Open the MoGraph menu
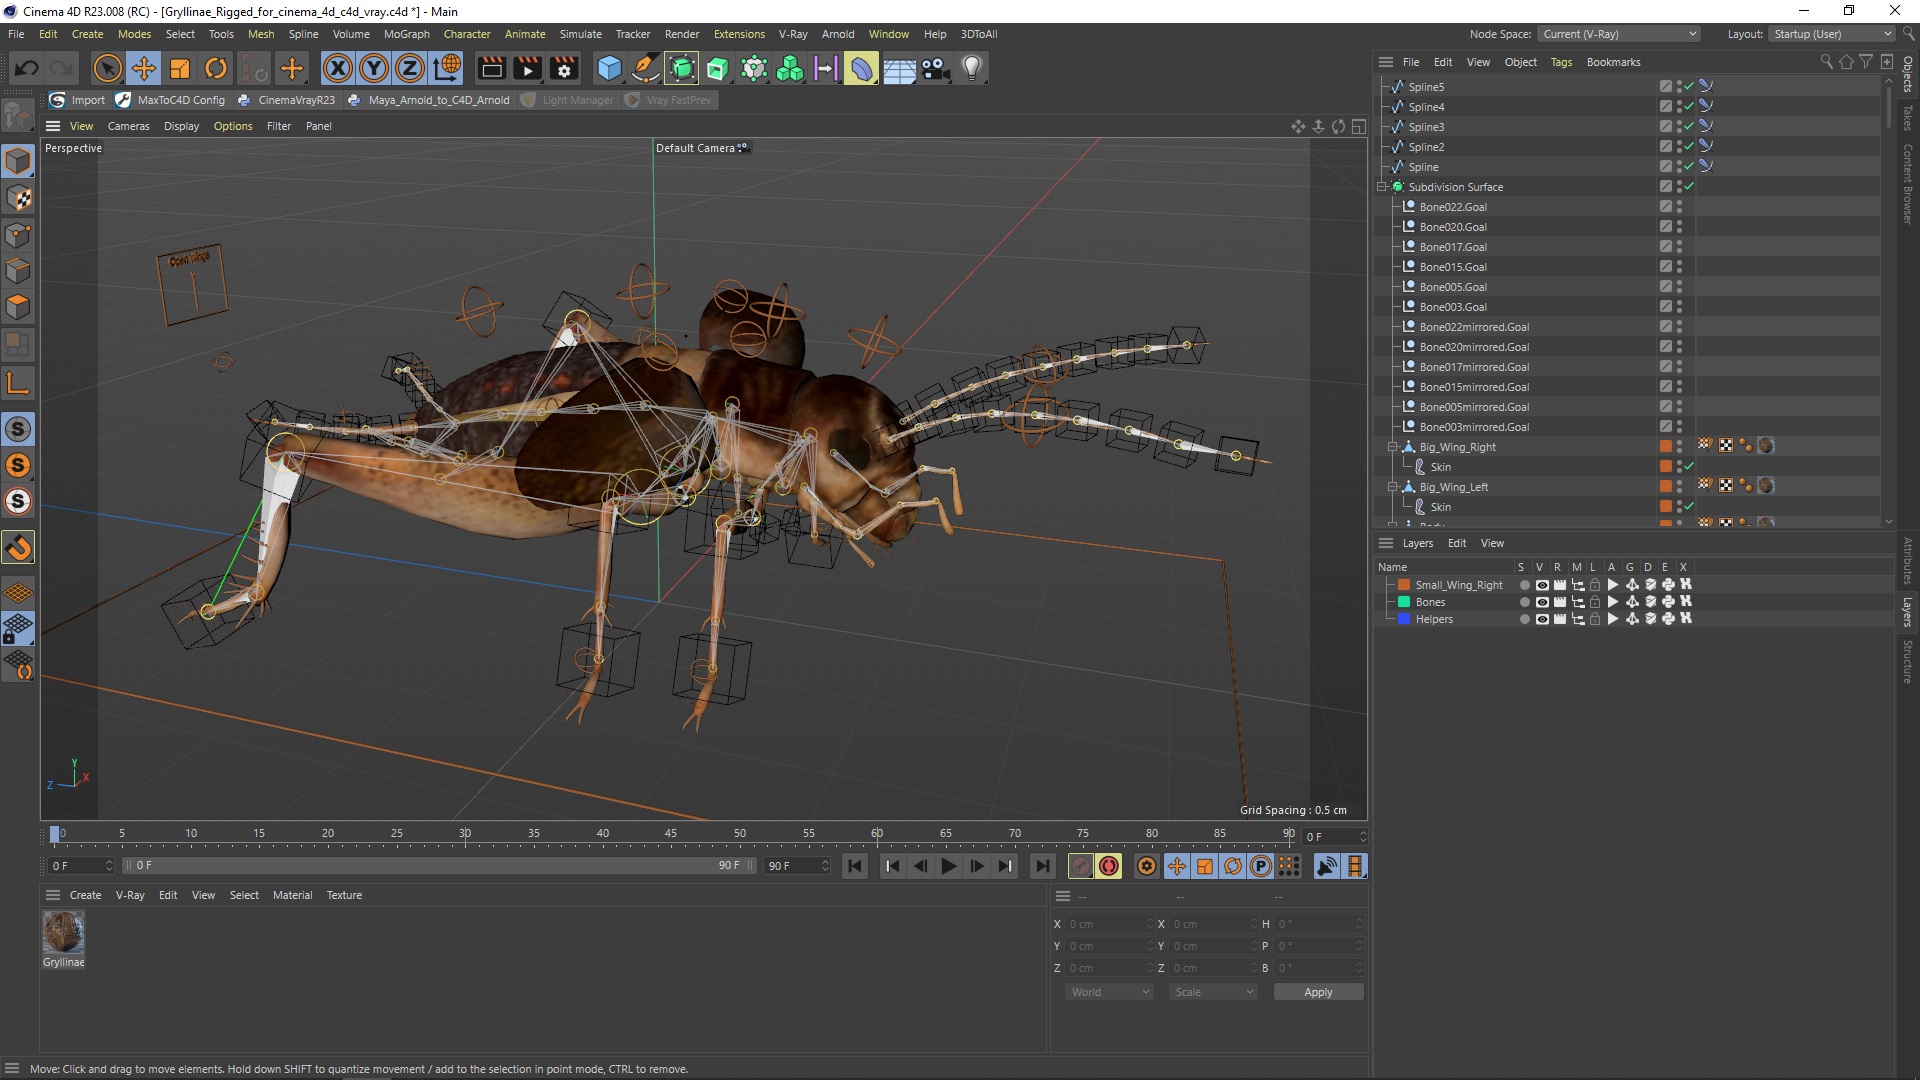 [x=406, y=34]
